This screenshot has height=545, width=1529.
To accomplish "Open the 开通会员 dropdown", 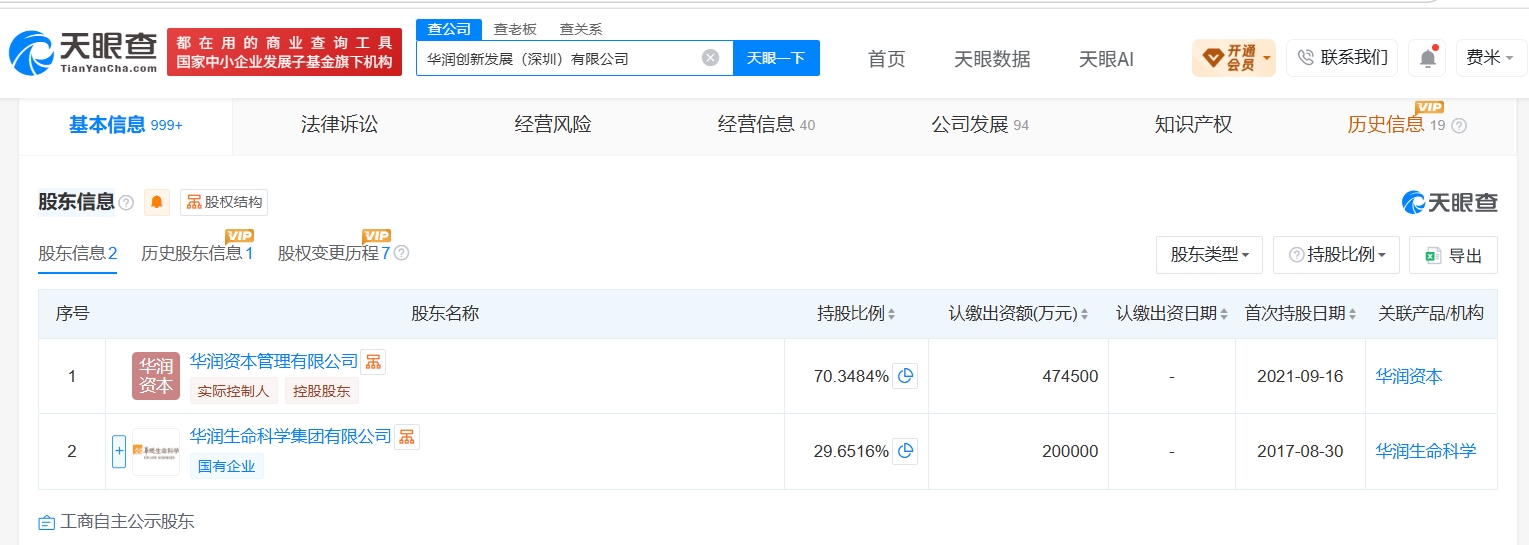I will point(1234,58).
